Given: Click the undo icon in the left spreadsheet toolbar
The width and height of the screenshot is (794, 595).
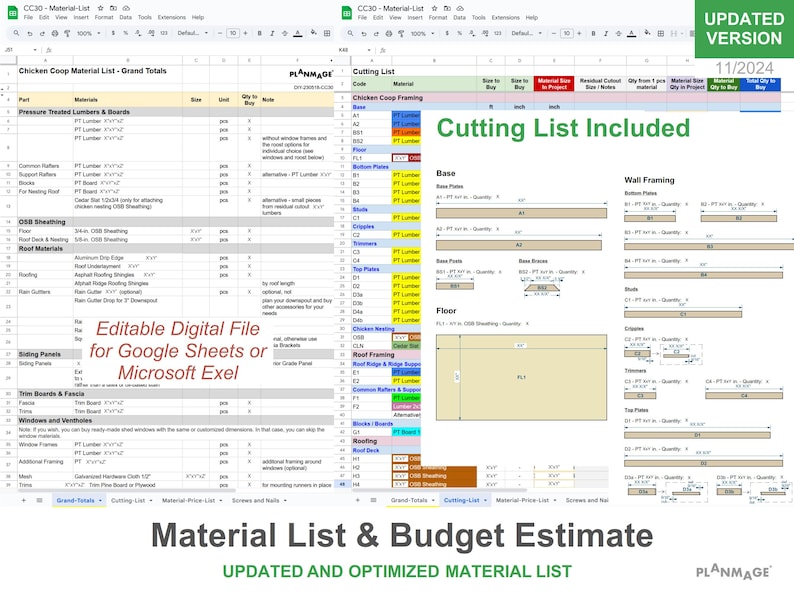Looking at the screenshot, I should pos(30,33).
